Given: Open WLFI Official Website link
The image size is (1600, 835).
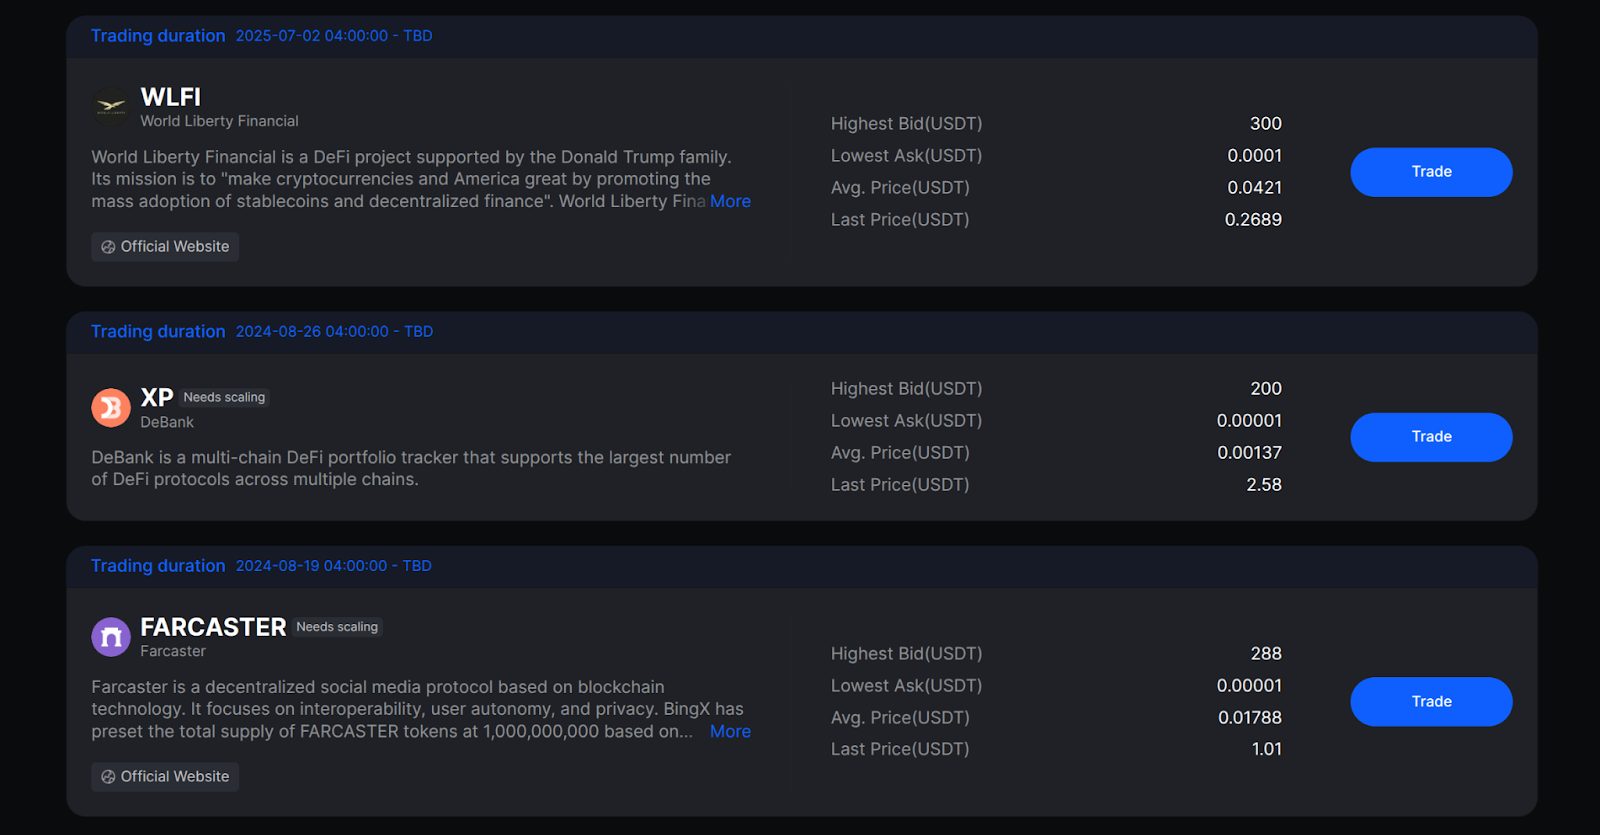Looking at the screenshot, I should (x=175, y=247).
